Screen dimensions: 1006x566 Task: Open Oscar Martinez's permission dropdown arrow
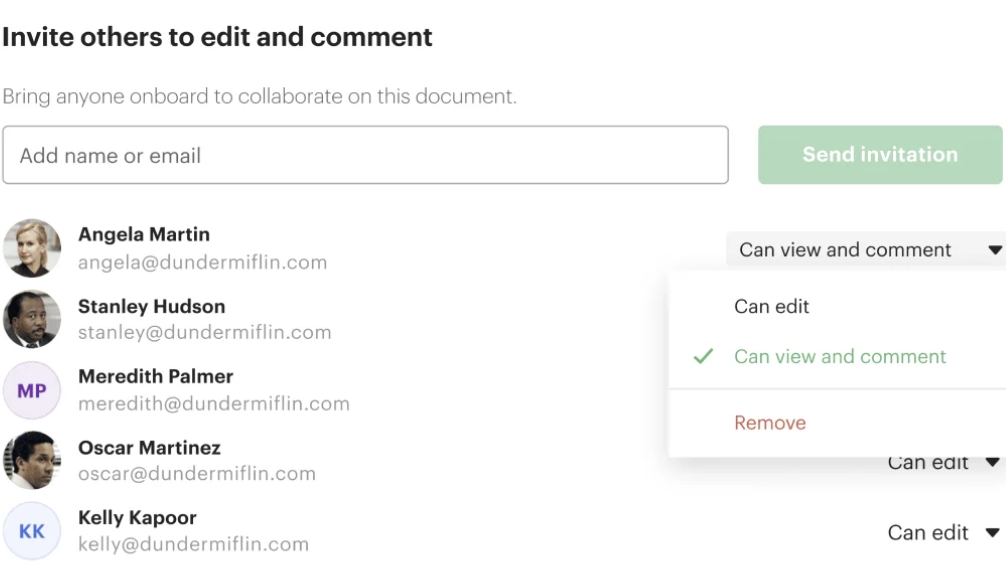click(992, 462)
